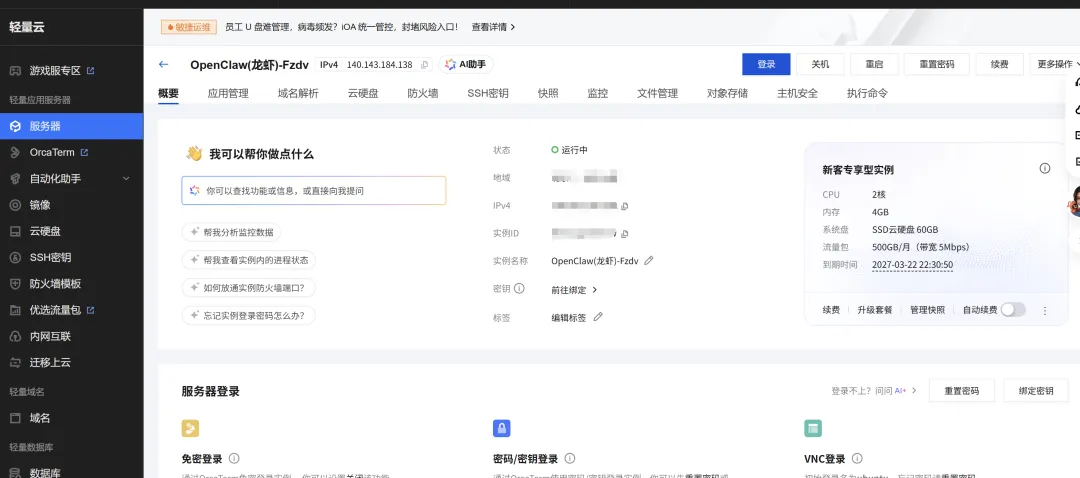This screenshot has width=1080, height=478.
Task: Switch to the 执行命令 tab
Action: coord(867,93)
